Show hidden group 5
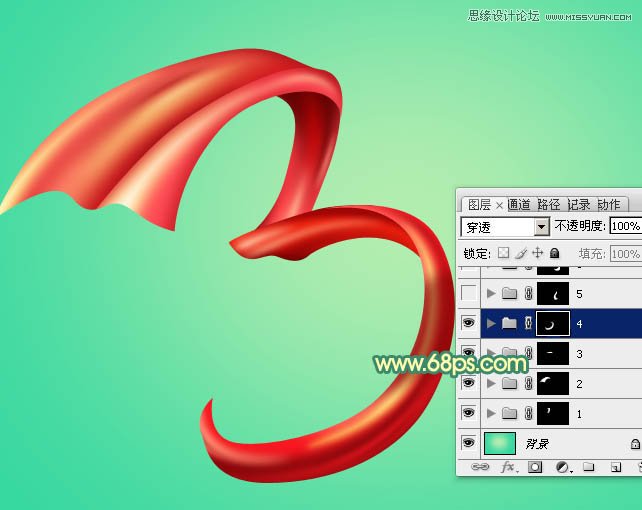The width and height of the screenshot is (642, 510). [468, 293]
